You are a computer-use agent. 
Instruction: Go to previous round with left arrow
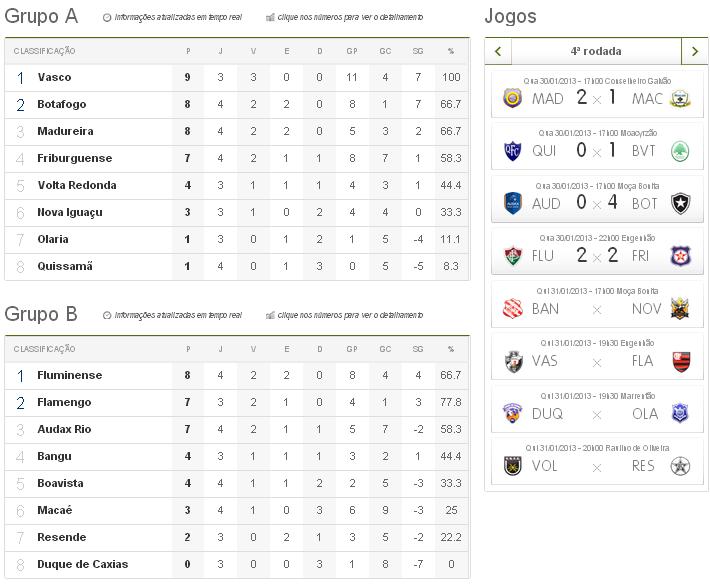point(497,51)
